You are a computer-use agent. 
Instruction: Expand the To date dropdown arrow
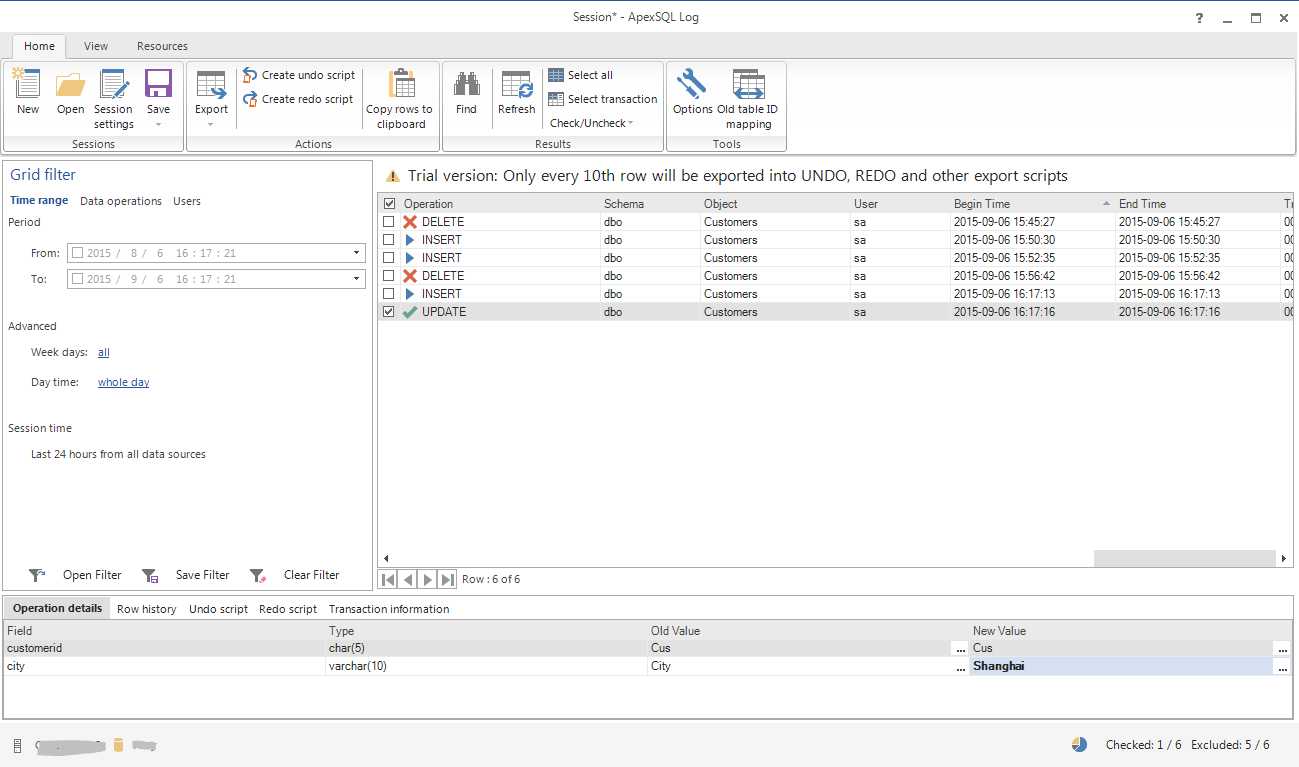(x=356, y=279)
